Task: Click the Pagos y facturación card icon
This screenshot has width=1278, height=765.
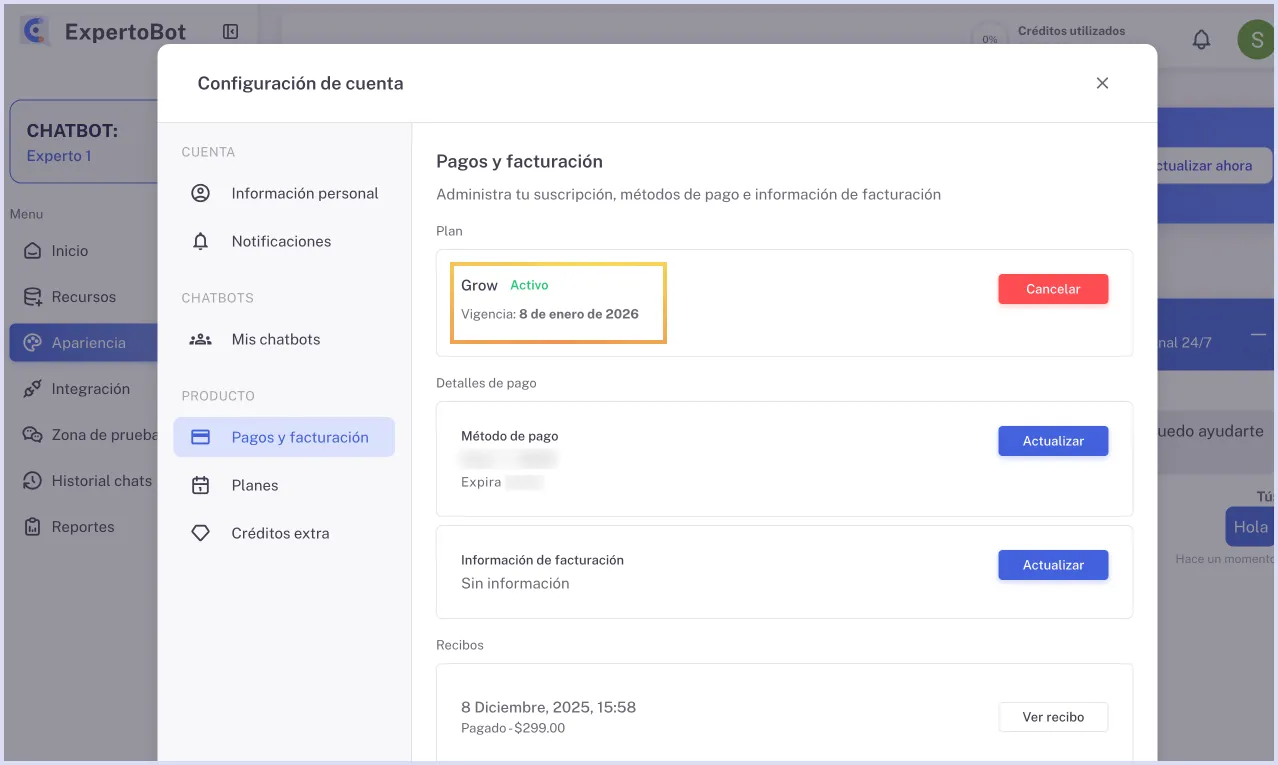Action: coord(200,437)
